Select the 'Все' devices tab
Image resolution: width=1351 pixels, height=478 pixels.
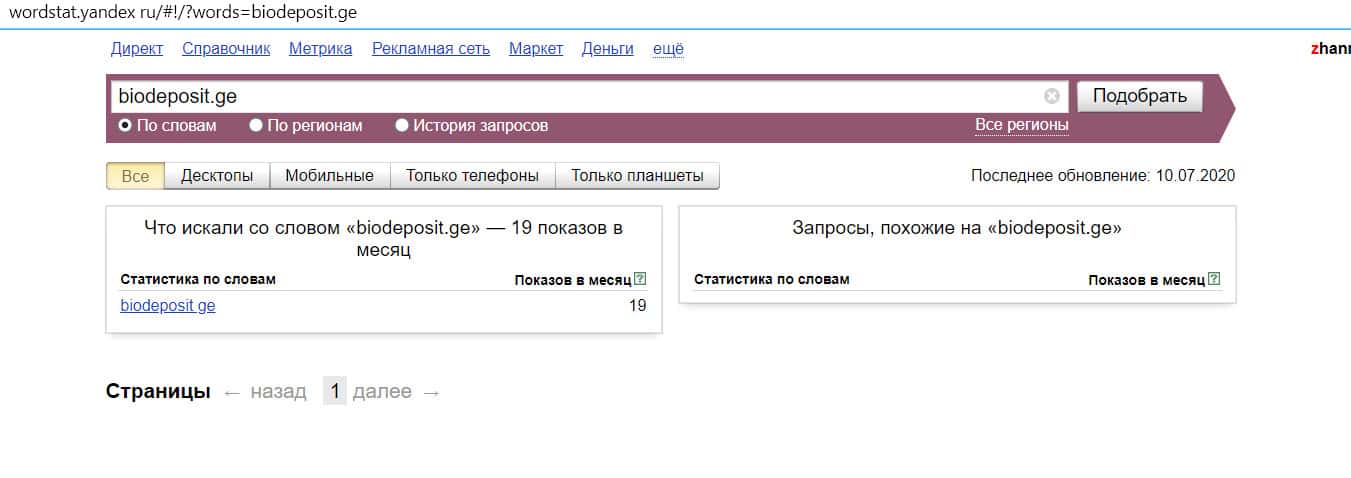click(135, 176)
